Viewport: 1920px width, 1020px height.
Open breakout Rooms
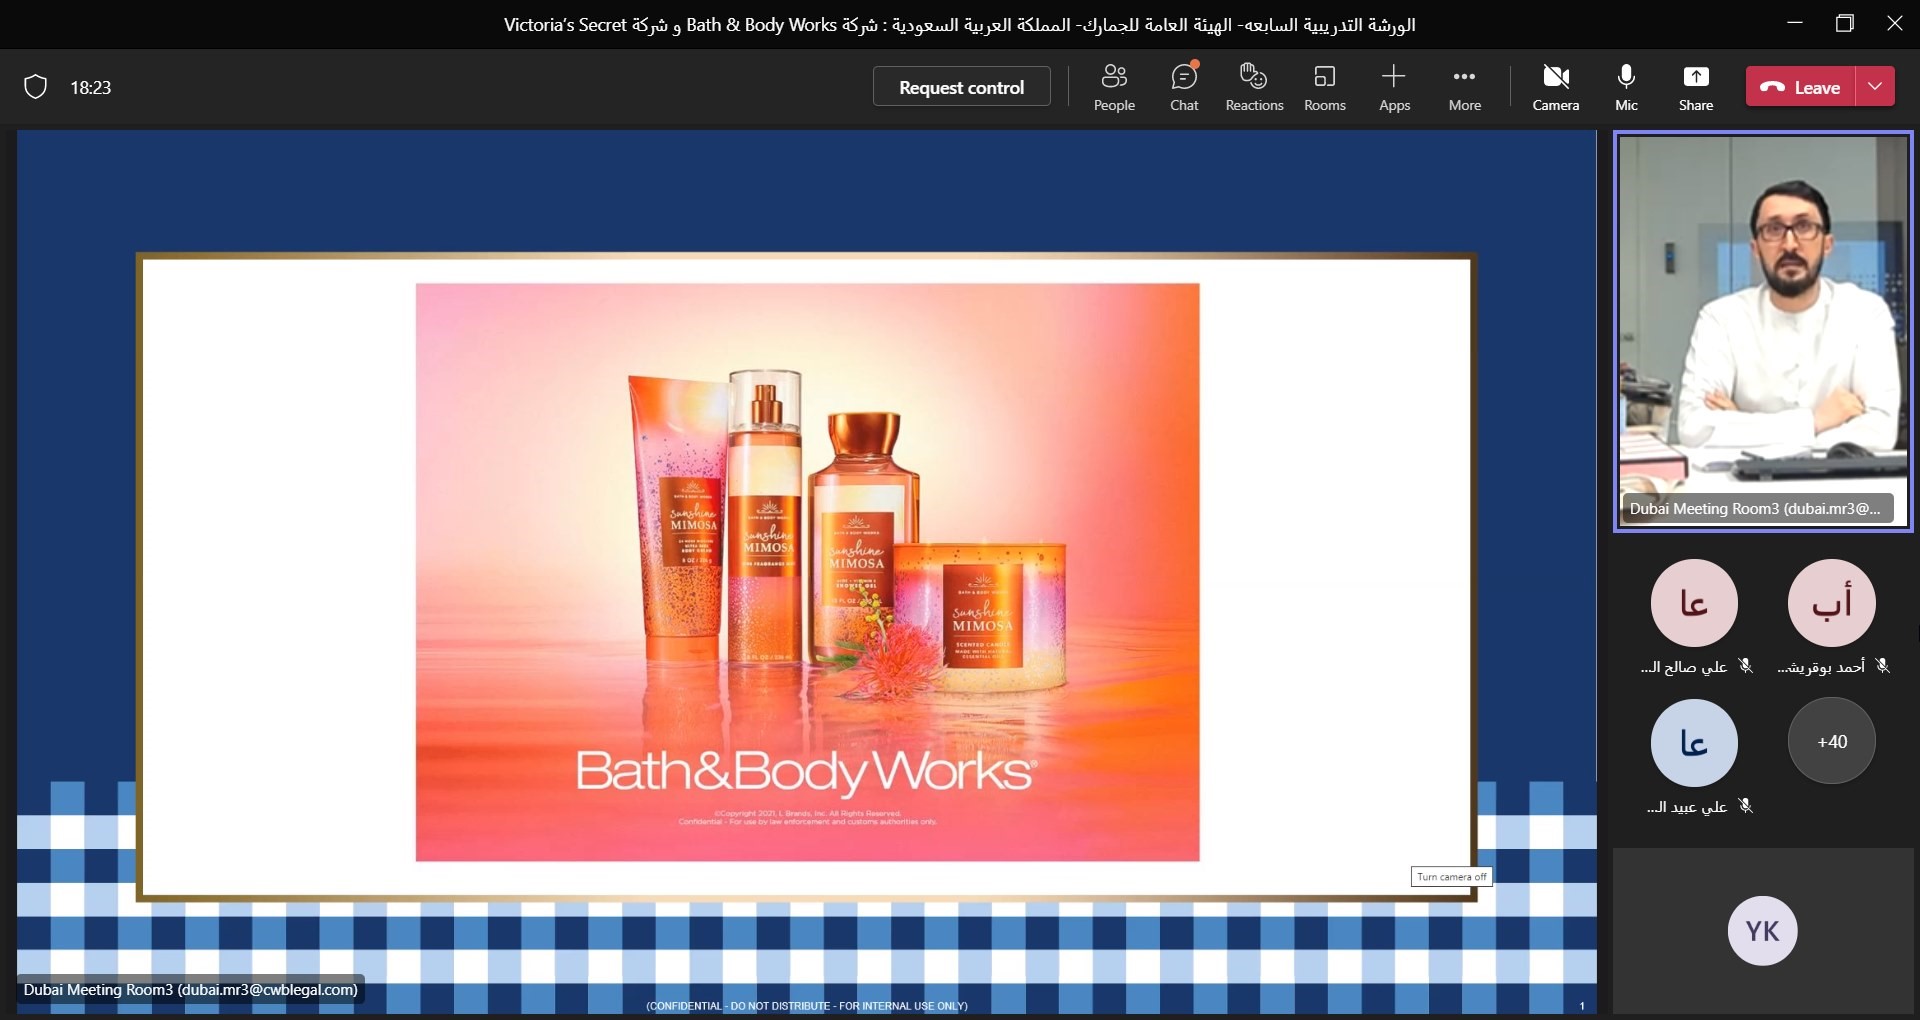coord(1325,87)
